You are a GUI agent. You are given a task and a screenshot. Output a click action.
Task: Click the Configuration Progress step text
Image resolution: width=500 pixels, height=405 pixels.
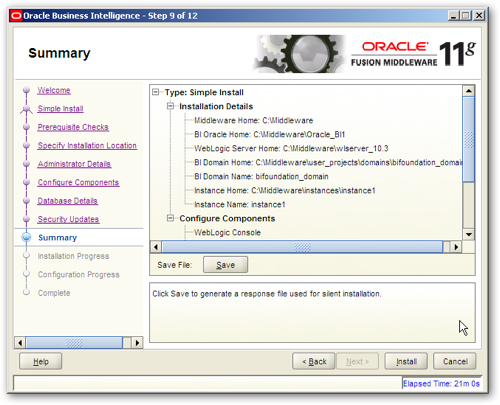(x=79, y=274)
